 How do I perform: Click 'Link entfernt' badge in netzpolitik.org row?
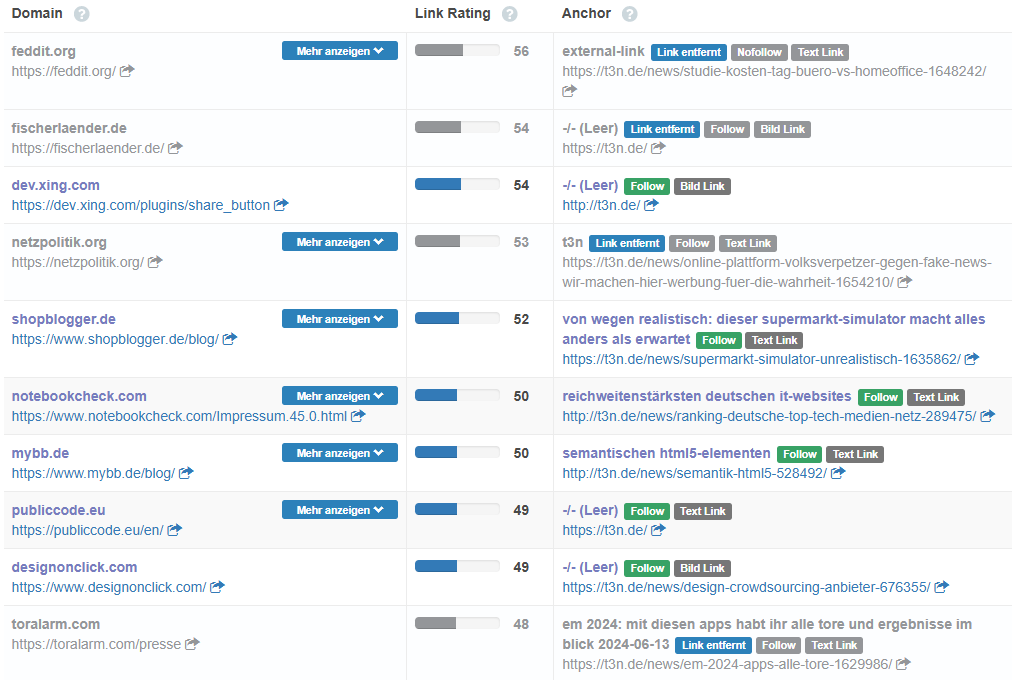[627, 243]
